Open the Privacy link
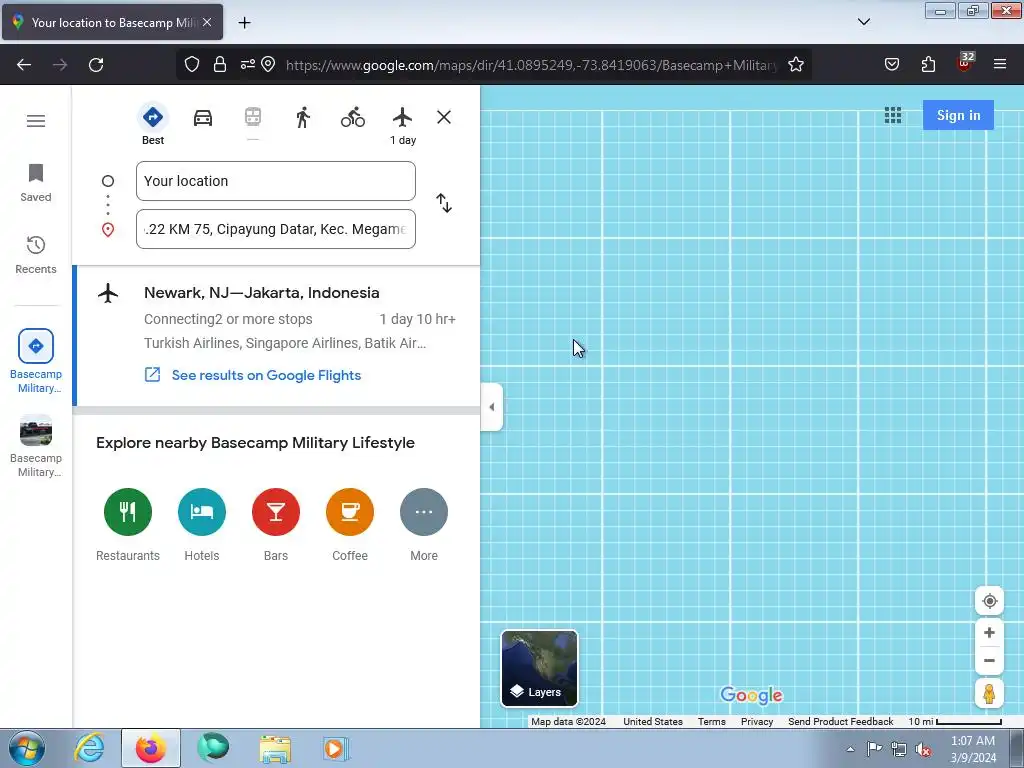The image size is (1024, 768). click(757, 722)
